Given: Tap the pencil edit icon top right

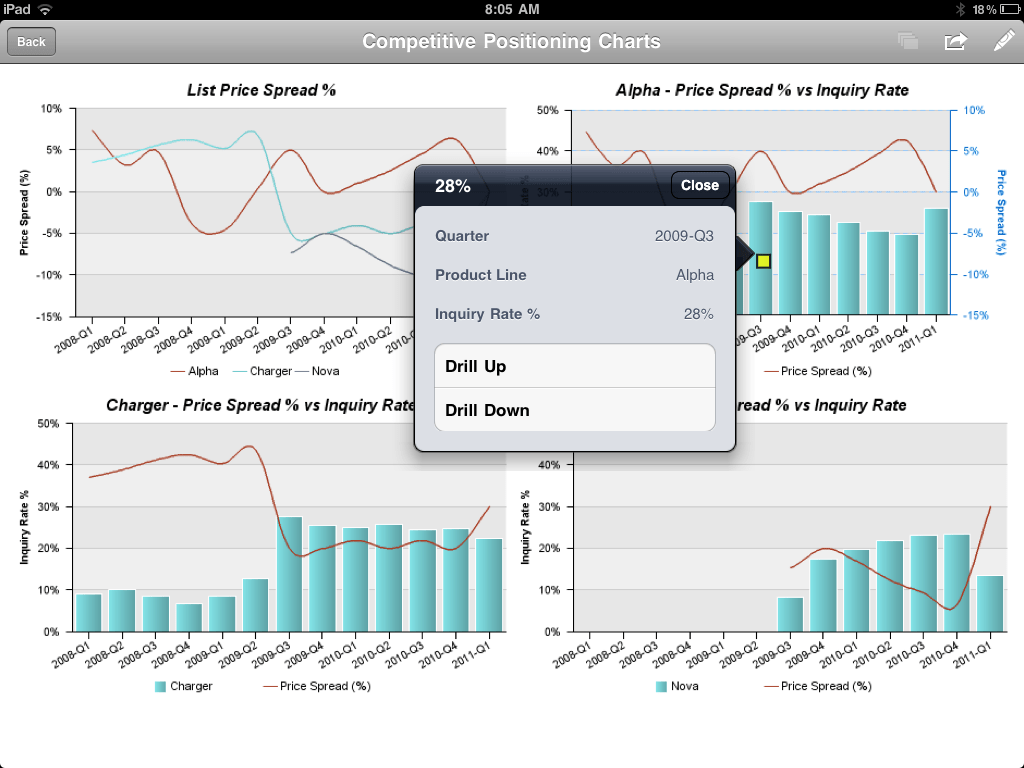Looking at the screenshot, I should pyautogui.click(x=1003, y=41).
